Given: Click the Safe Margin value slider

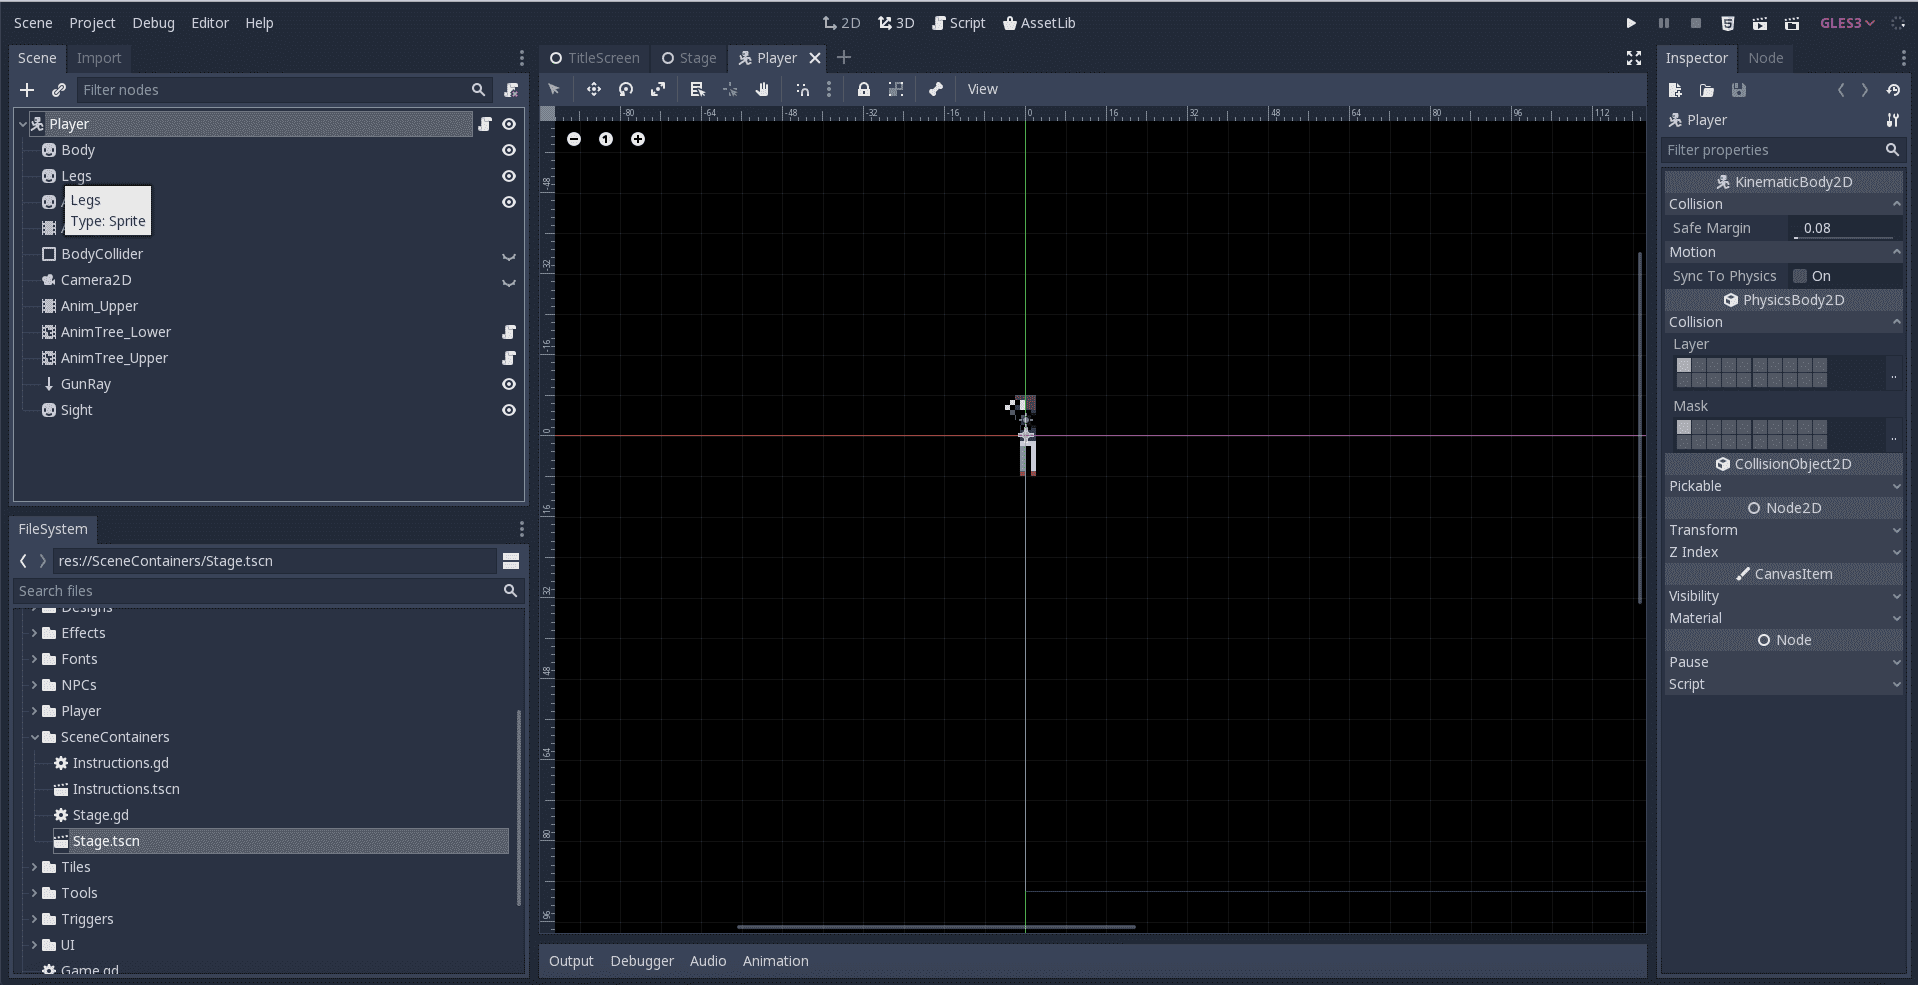Looking at the screenshot, I should tap(1844, 228).
